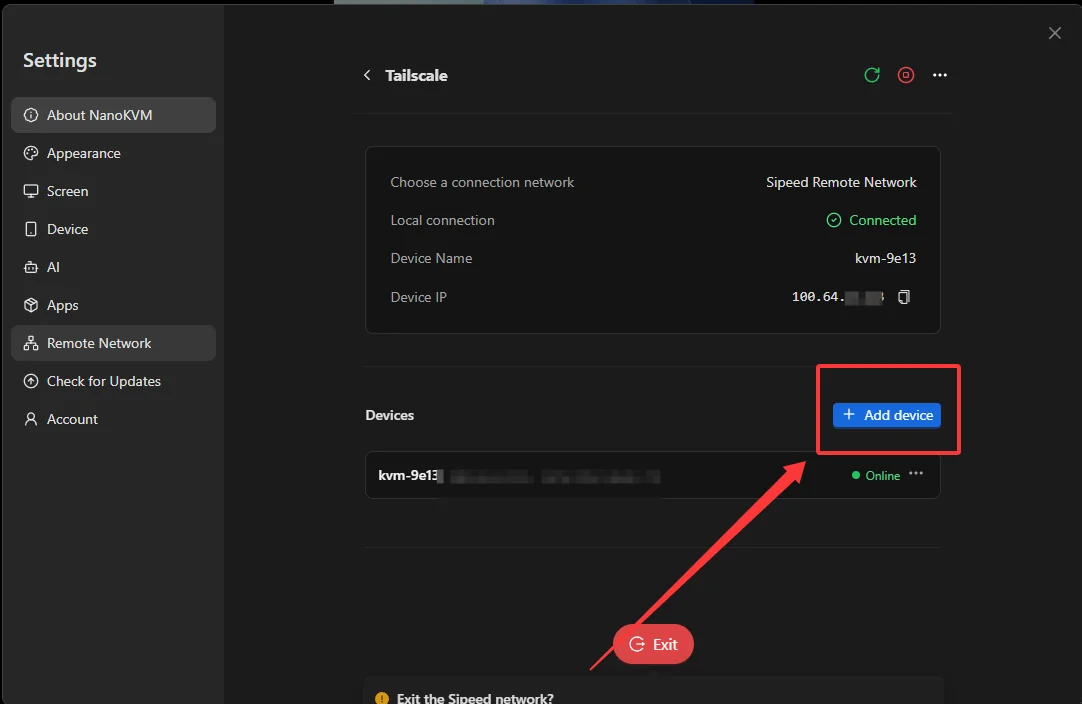Click the red stop Tailscale icon
This screenshot has width=1082, height=704.
pyautogui.click(x=906, y=75)
